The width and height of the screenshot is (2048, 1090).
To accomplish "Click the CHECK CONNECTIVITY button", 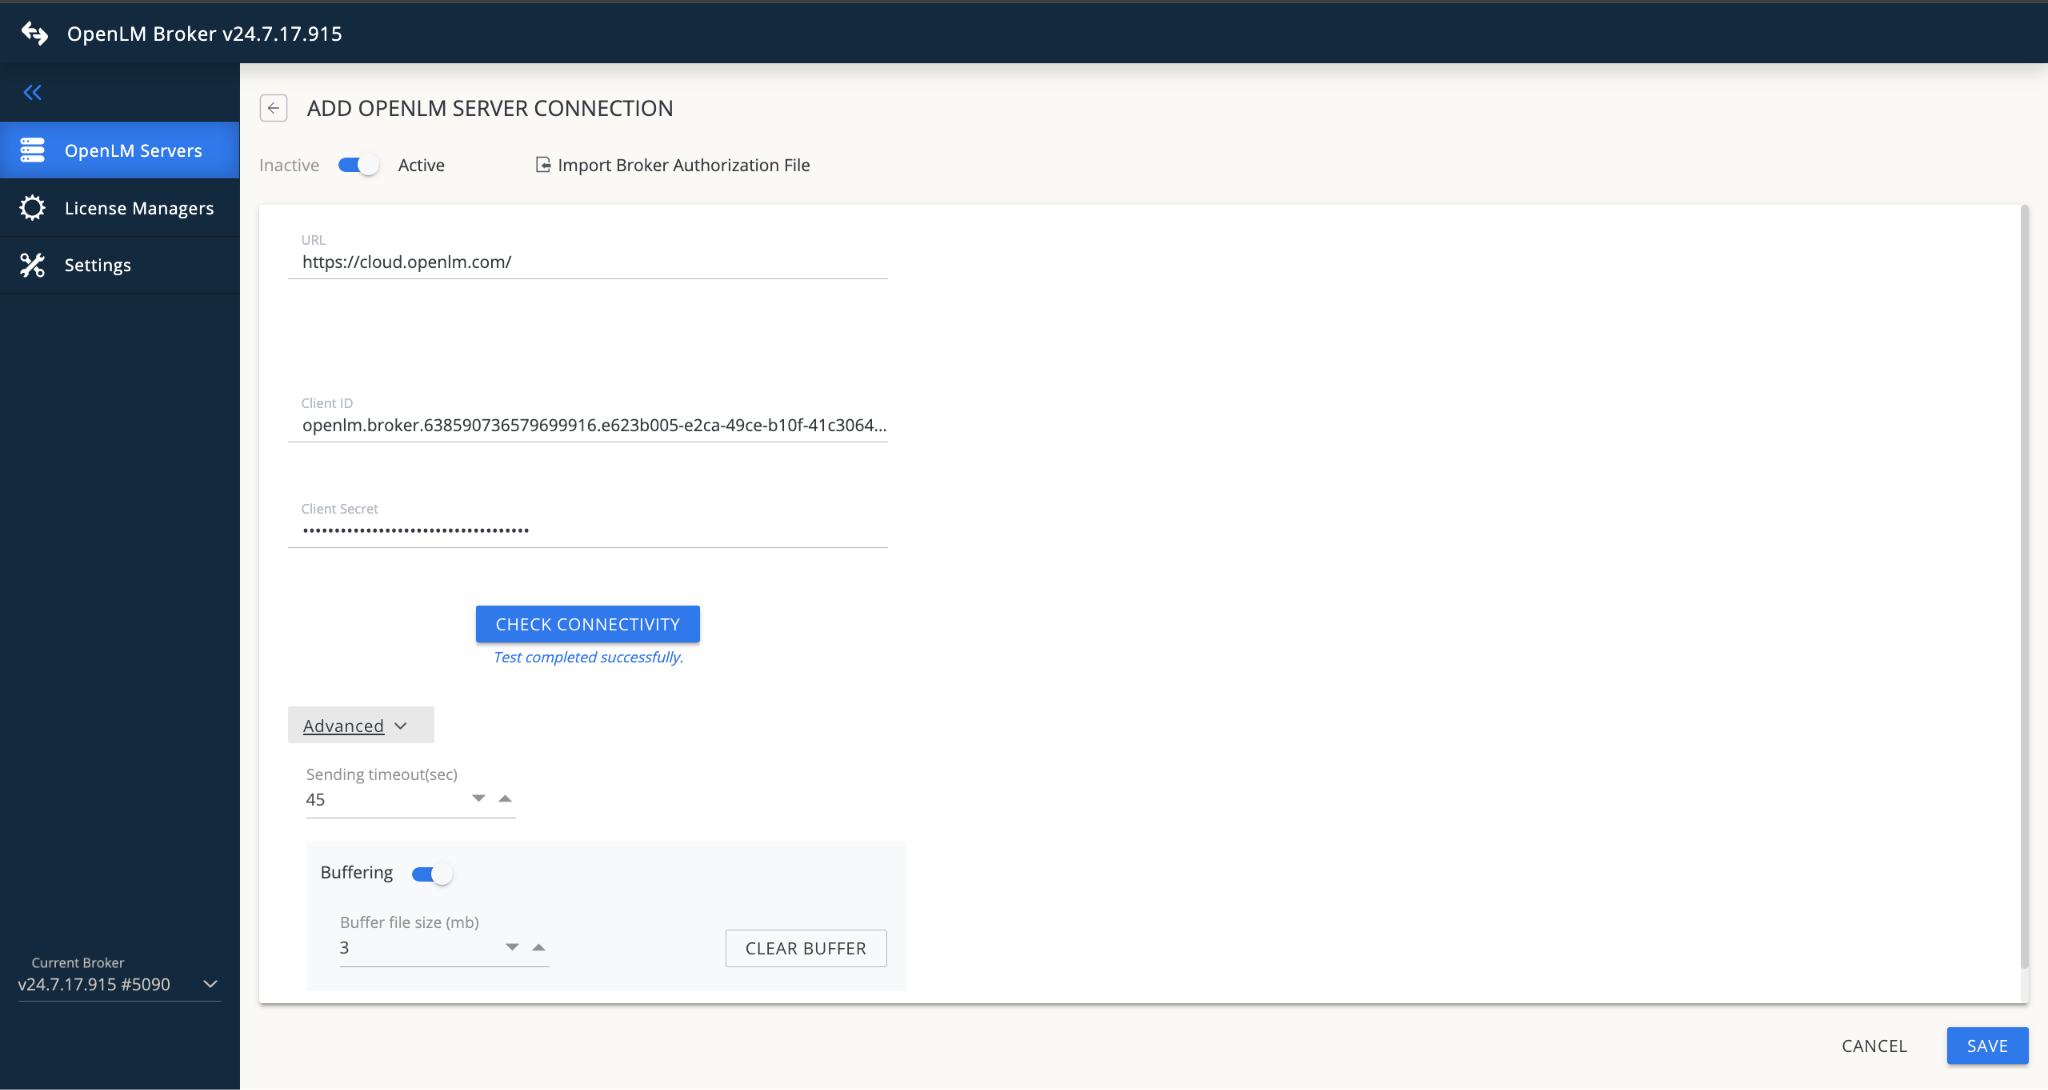I will [587, 623].
